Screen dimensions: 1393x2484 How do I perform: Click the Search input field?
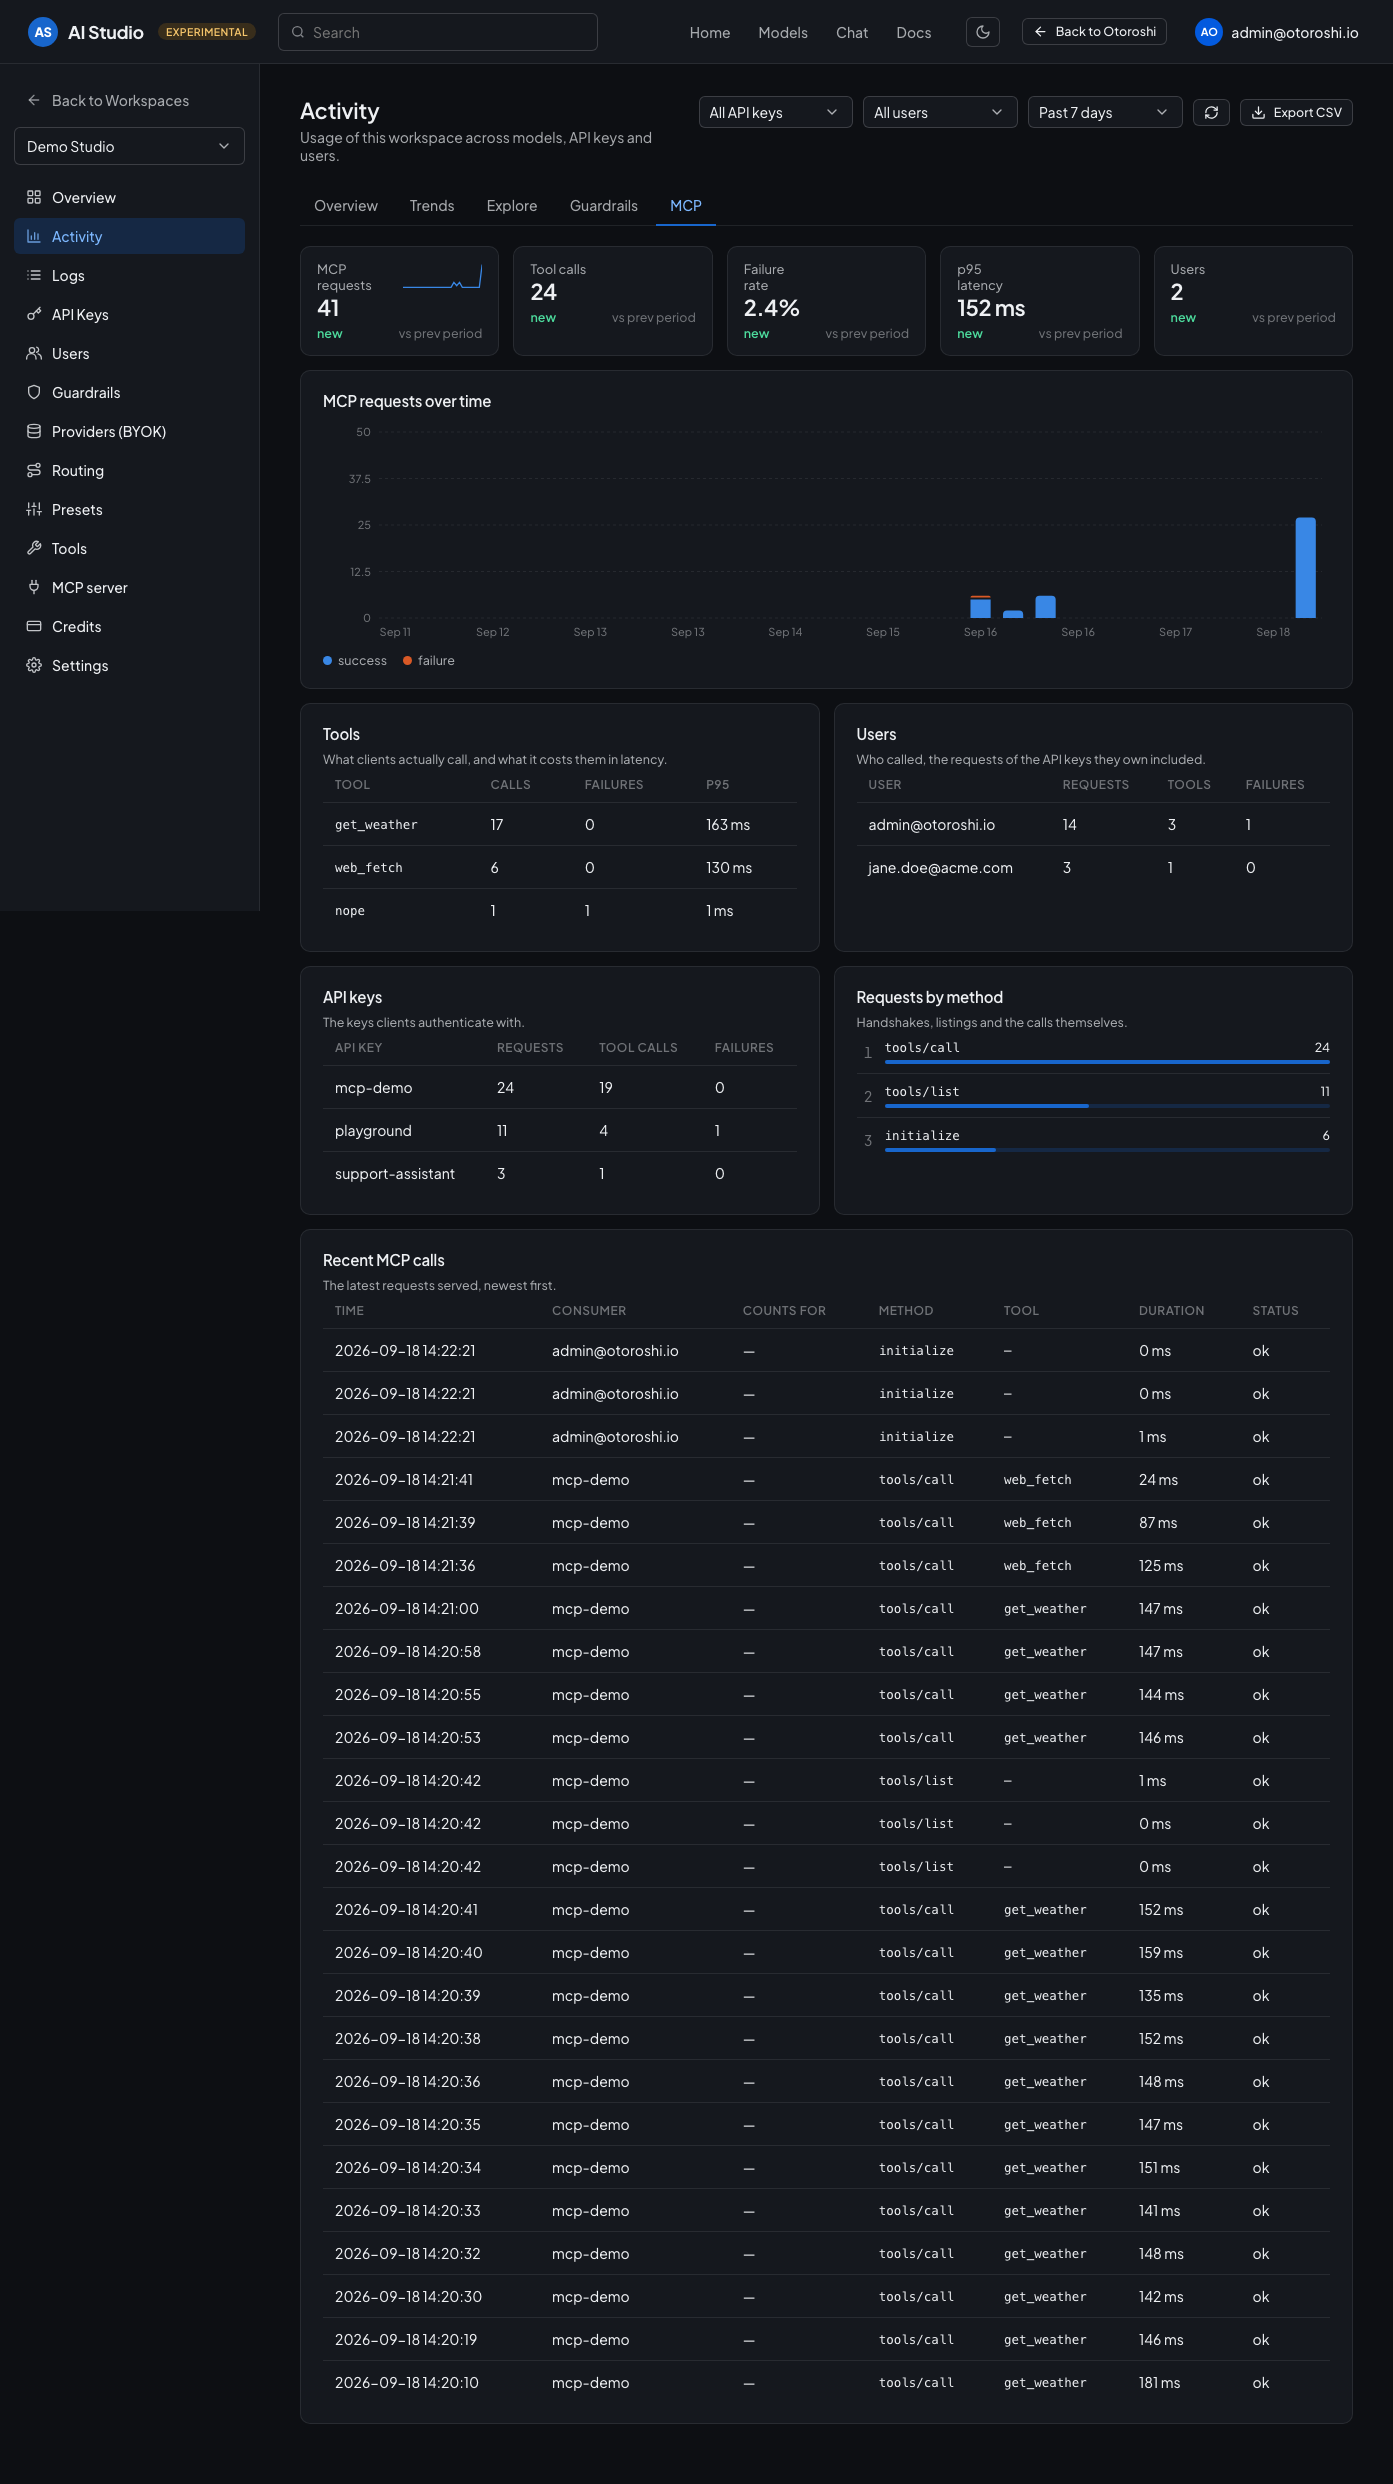[x=438, y=32]
